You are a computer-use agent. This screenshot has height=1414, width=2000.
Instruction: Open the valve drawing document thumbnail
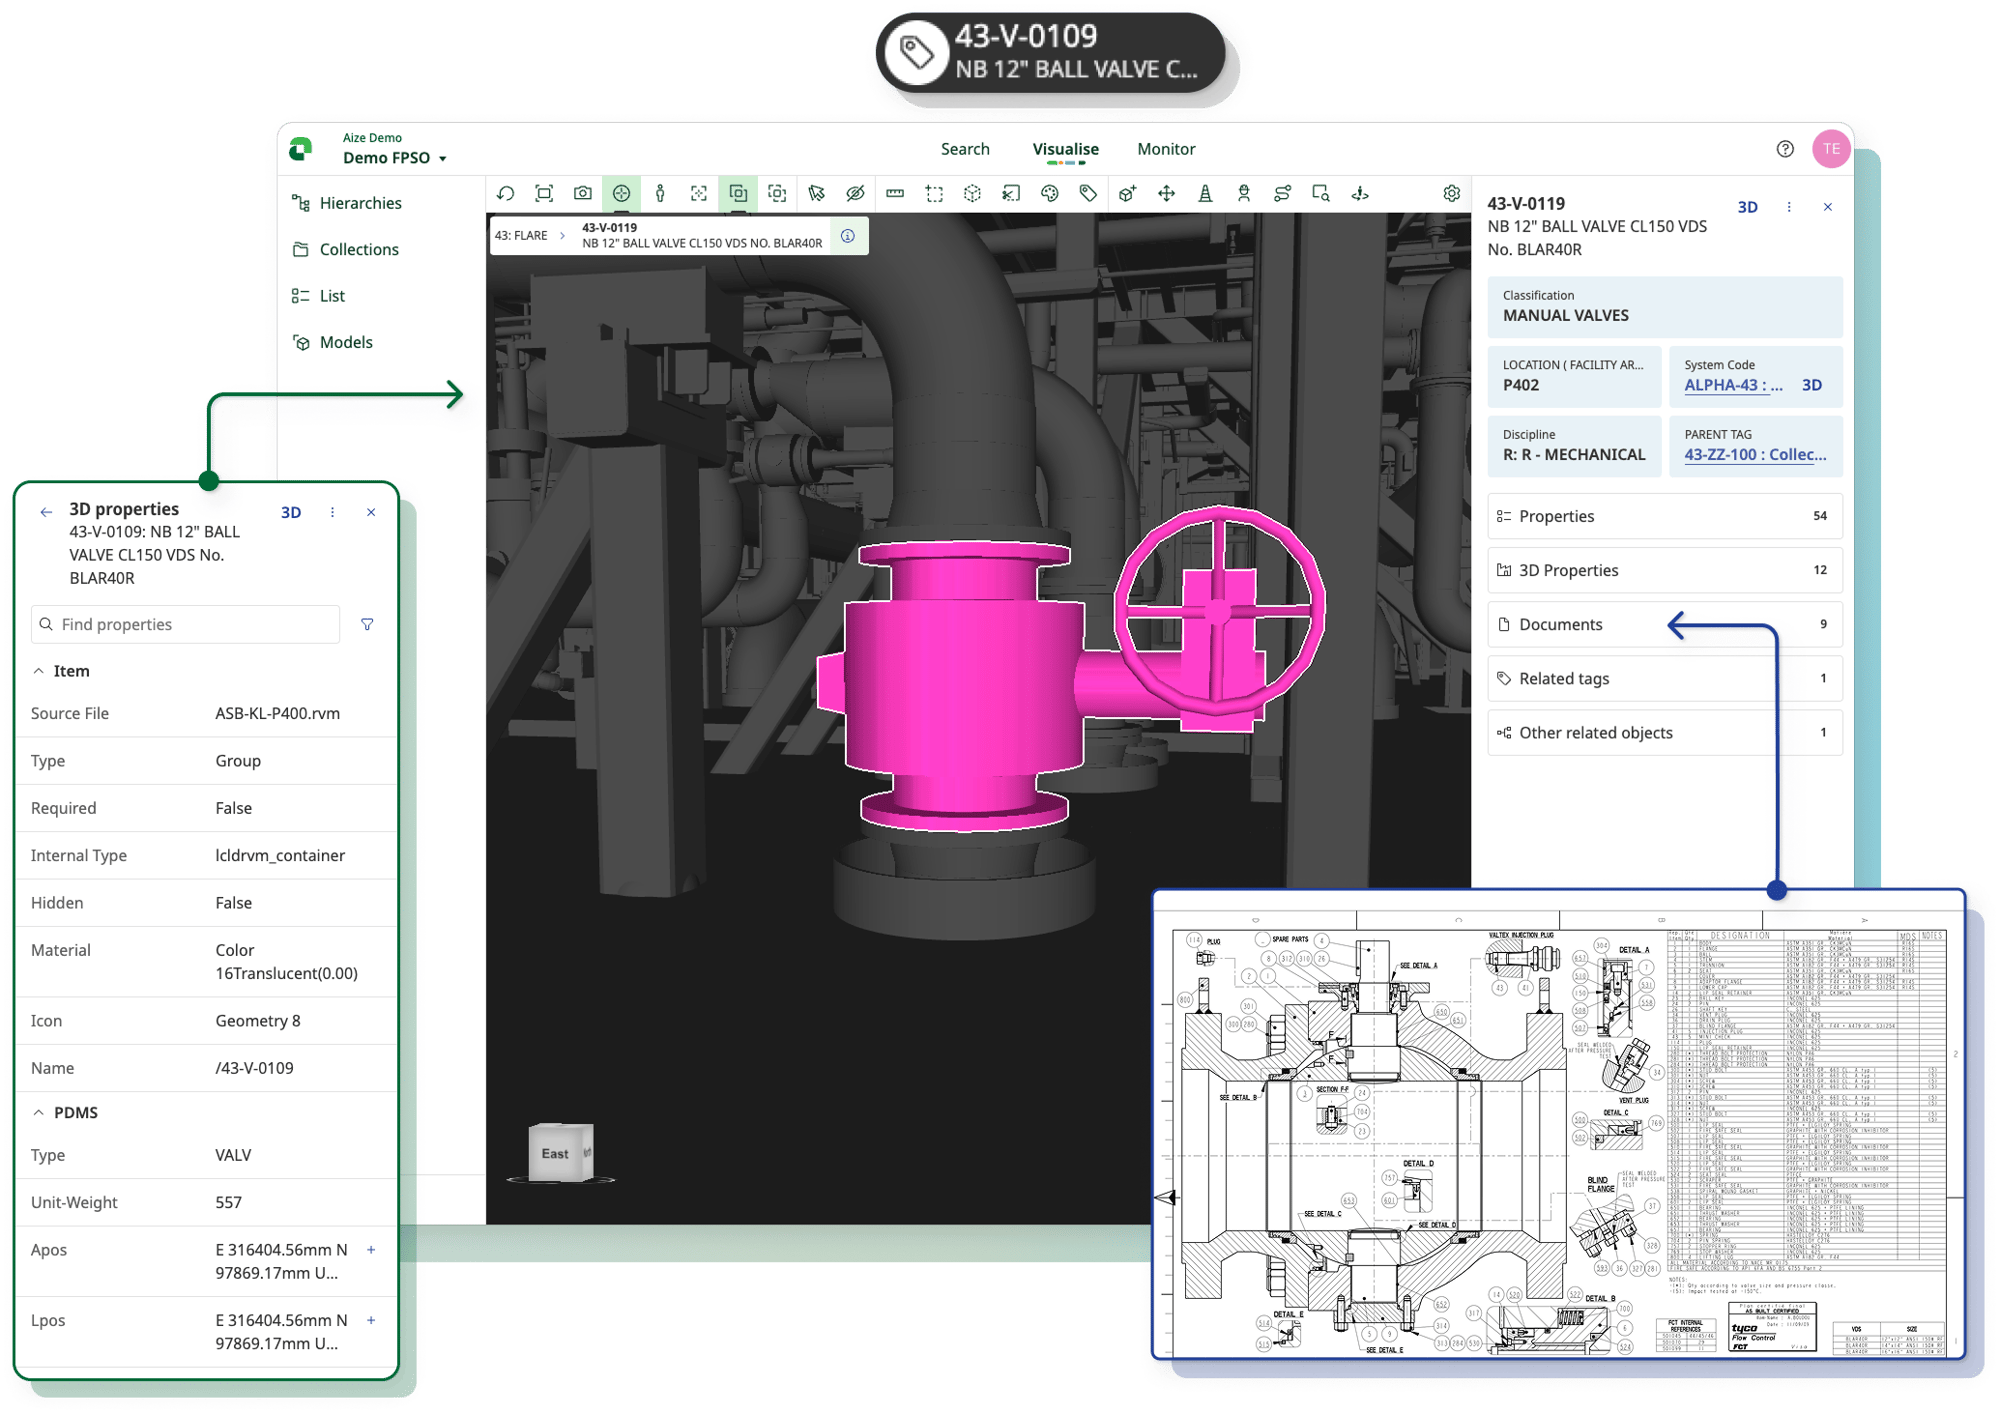click(x=1559, y=1124)
